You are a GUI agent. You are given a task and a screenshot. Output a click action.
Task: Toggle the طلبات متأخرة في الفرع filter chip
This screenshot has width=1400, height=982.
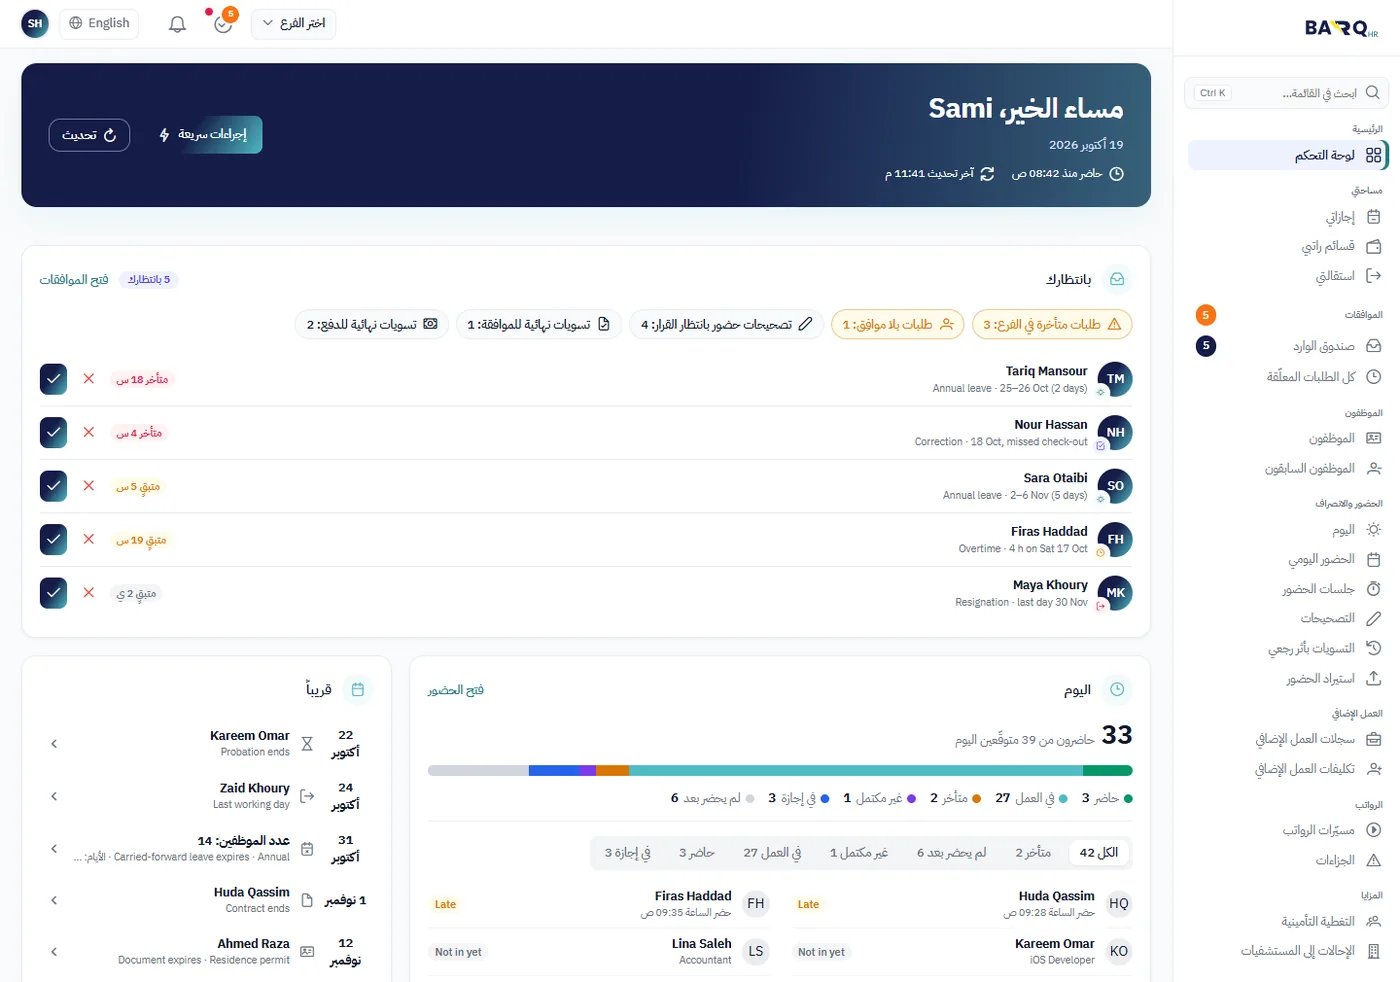pyautogui.click(x=1052, y=324)
